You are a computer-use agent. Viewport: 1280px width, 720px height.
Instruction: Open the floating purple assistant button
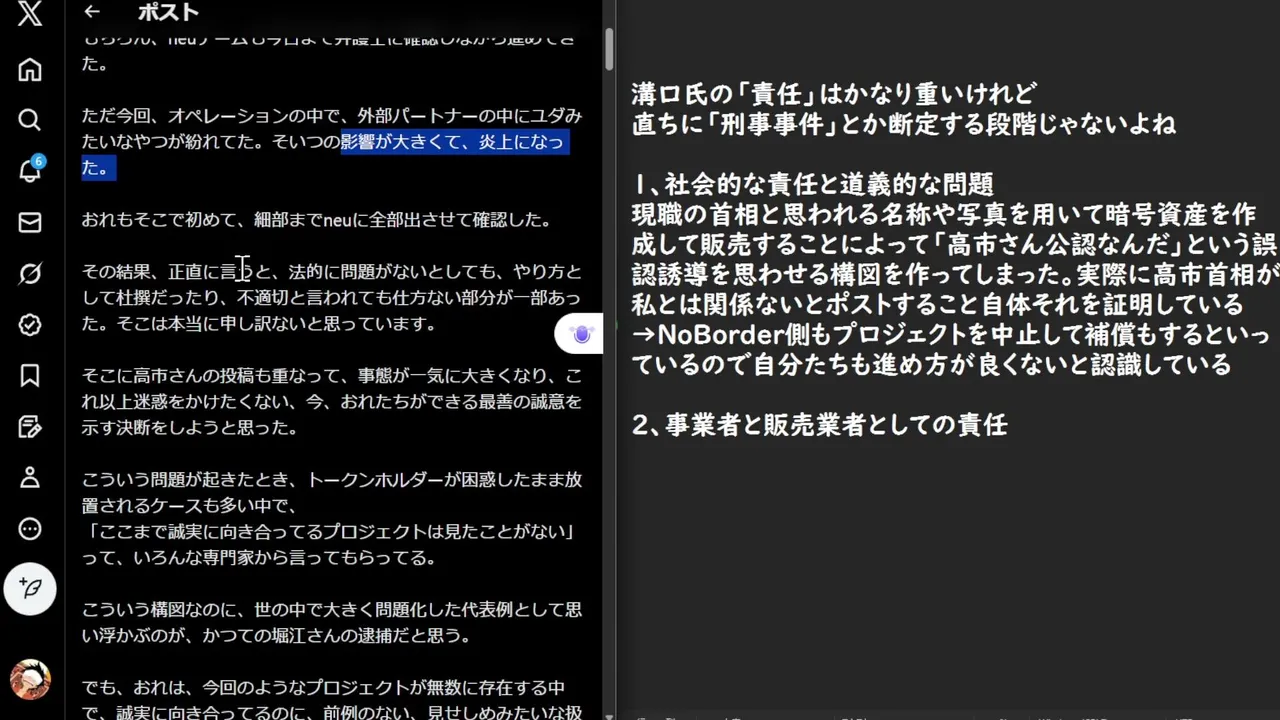(580, 334)
